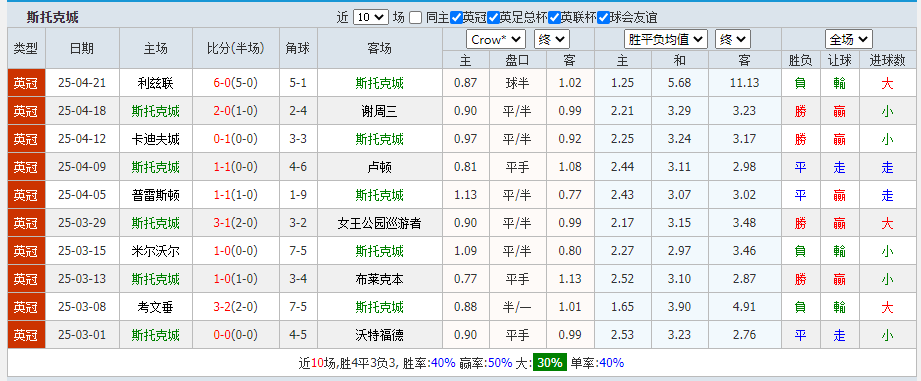Click 赢率 value 50%
The image size is (921, 381).
pos(500,363)
